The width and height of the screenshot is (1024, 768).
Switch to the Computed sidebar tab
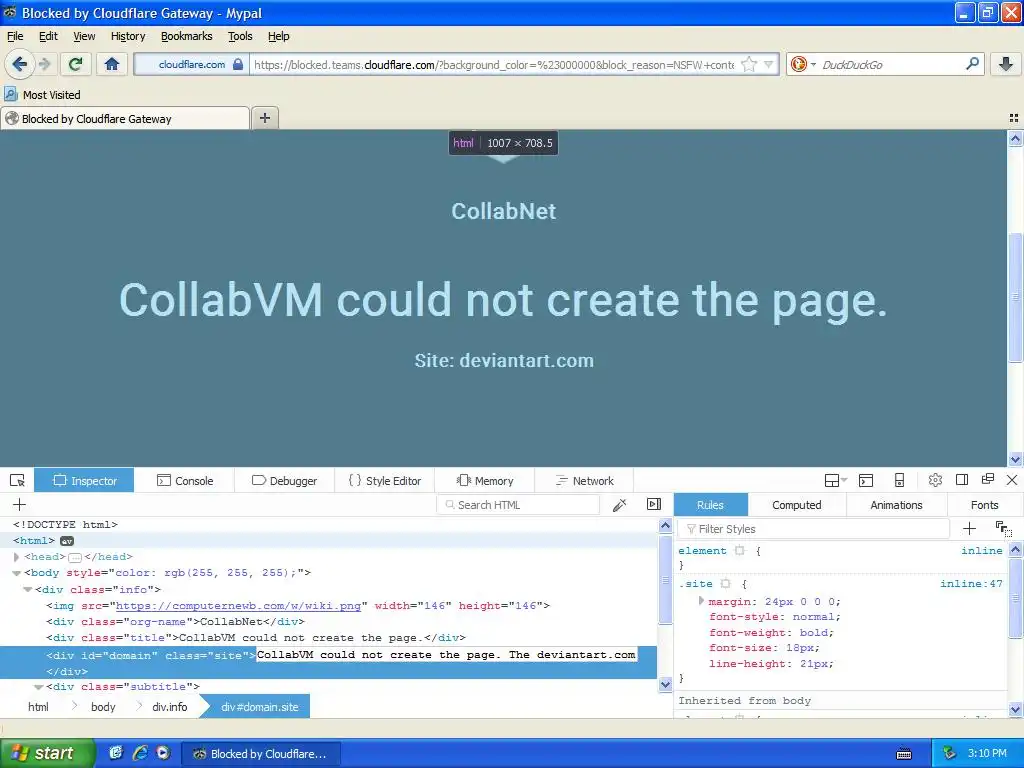[x=796, y=505]
